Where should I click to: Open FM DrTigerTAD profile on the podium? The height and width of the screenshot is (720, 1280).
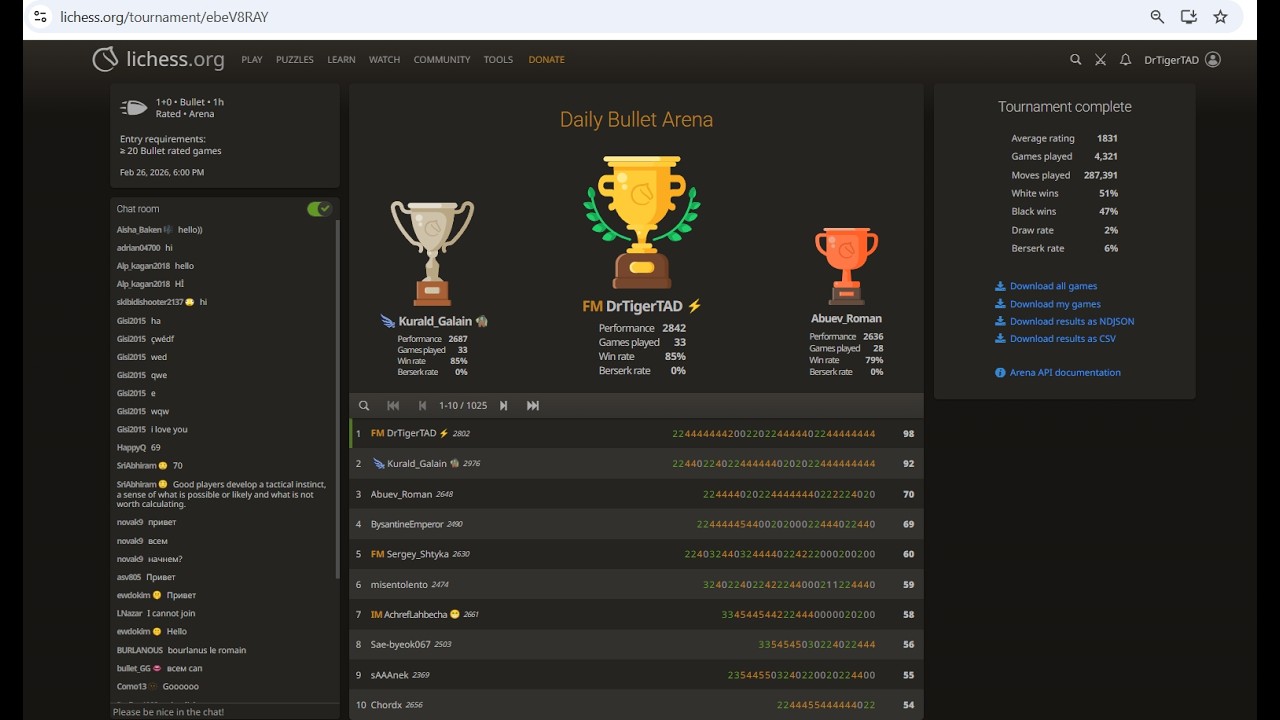(x=642, y=306)
